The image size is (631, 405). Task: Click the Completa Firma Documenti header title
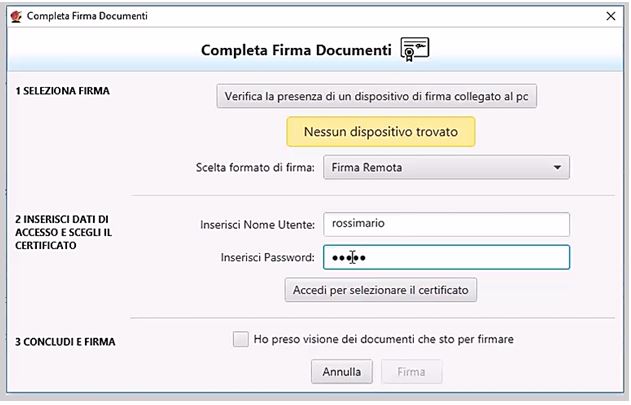point(296,50)
